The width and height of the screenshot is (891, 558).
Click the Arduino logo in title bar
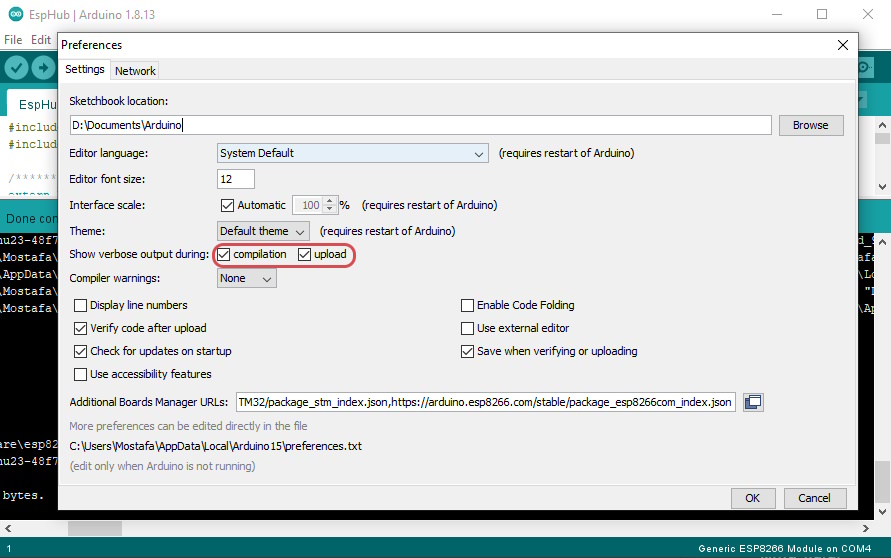click(x=16, y=14)
